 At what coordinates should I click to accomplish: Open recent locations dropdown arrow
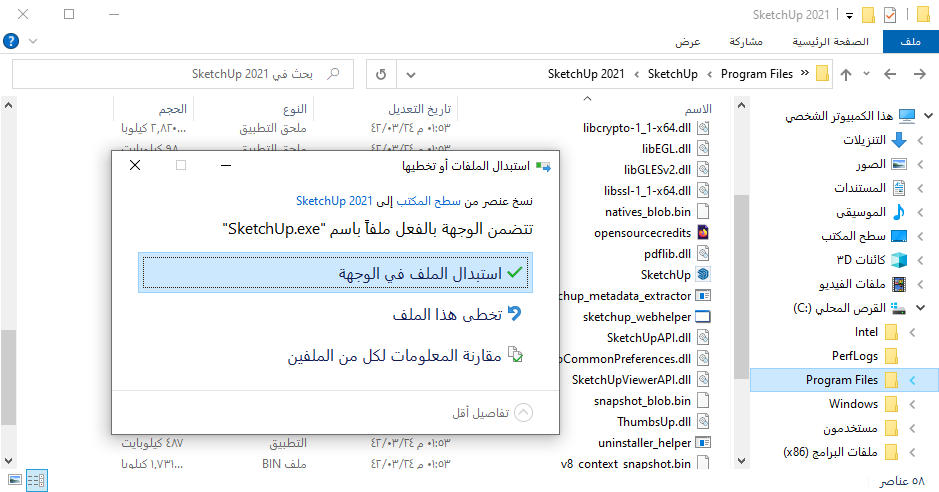click(x=866, y=74)
